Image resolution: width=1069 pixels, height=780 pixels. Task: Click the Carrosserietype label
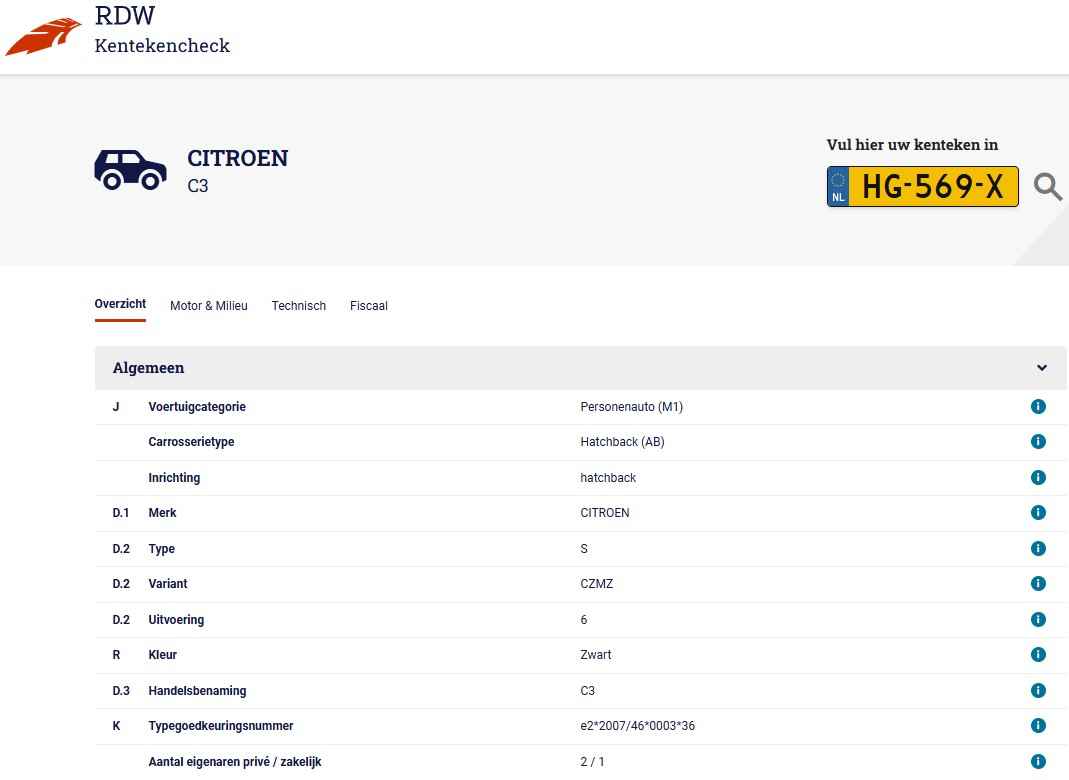coord(191,442)
